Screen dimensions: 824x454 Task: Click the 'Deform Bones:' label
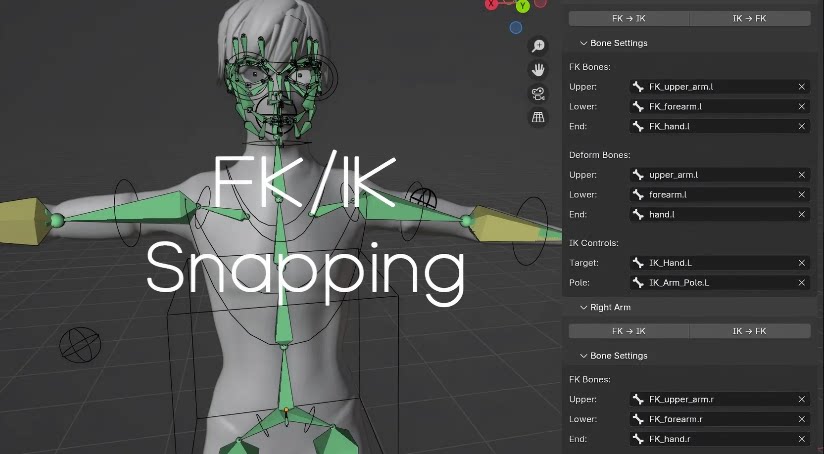point(600,155)
